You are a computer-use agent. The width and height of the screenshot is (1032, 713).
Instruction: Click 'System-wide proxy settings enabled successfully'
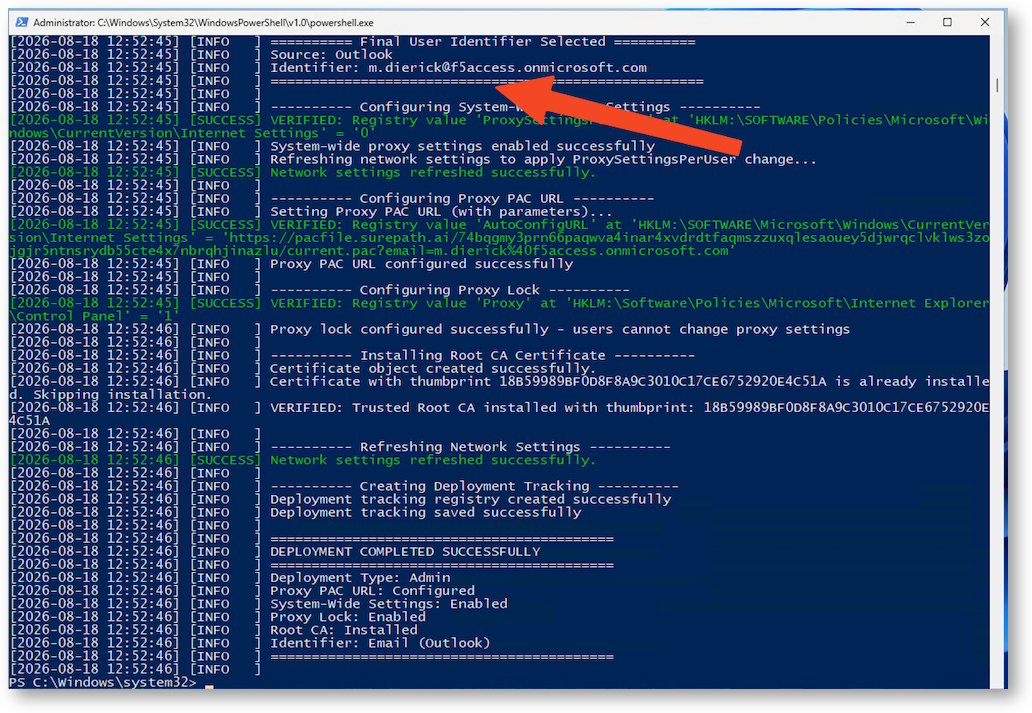(462, 146)
